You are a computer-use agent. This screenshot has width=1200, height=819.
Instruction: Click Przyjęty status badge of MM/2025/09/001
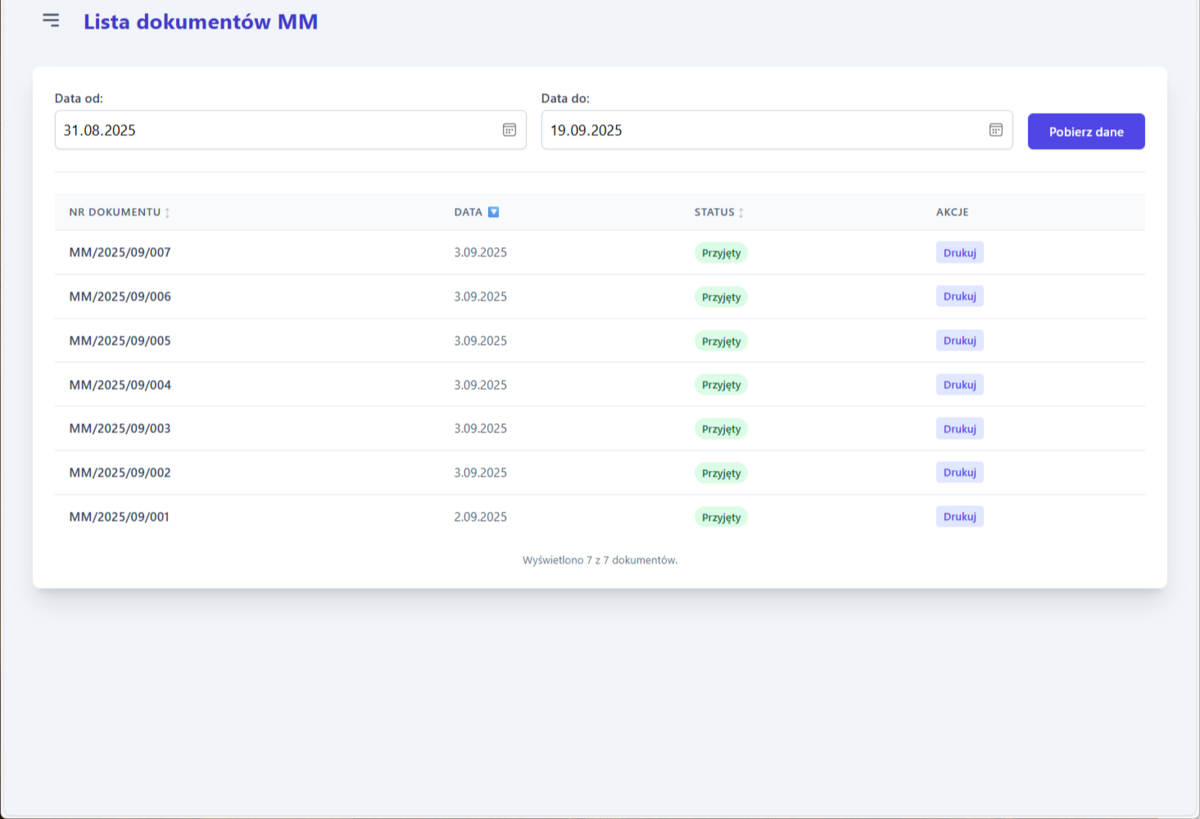721,518
